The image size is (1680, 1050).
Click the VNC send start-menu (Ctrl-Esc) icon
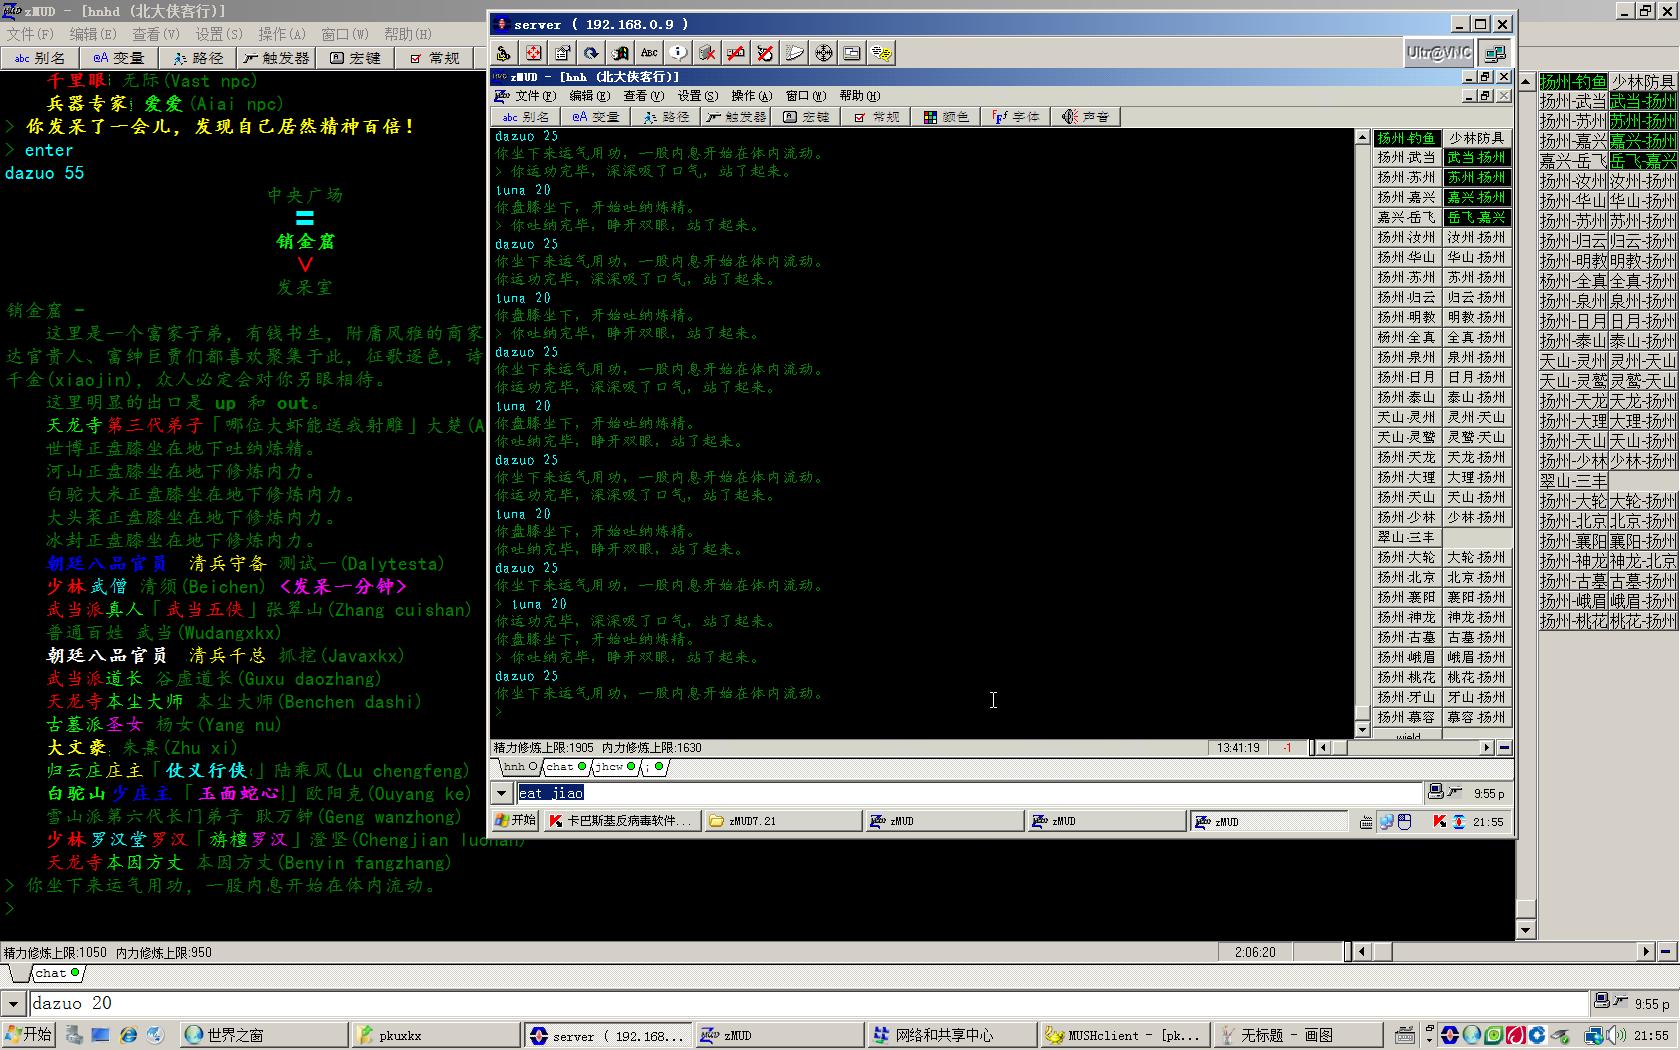point(620,53)
